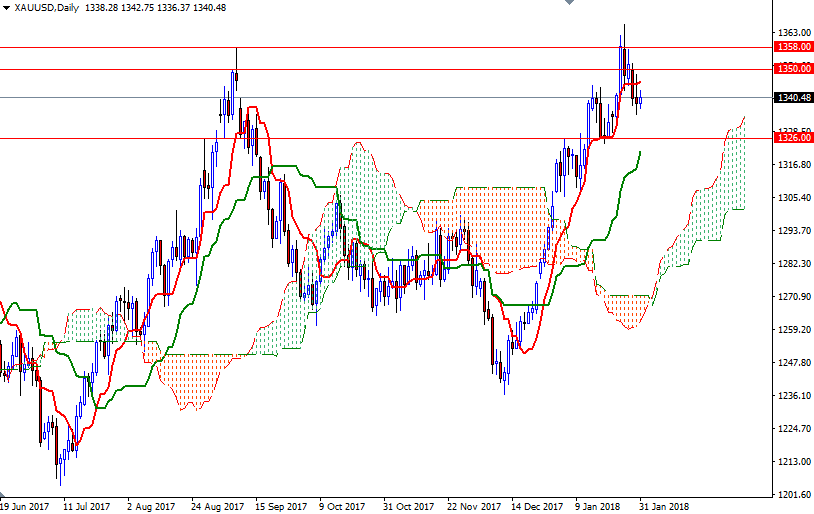Screen dimensions: 814x514
Task: Click the 1340.48 current price tag
Action: (793, 97)
